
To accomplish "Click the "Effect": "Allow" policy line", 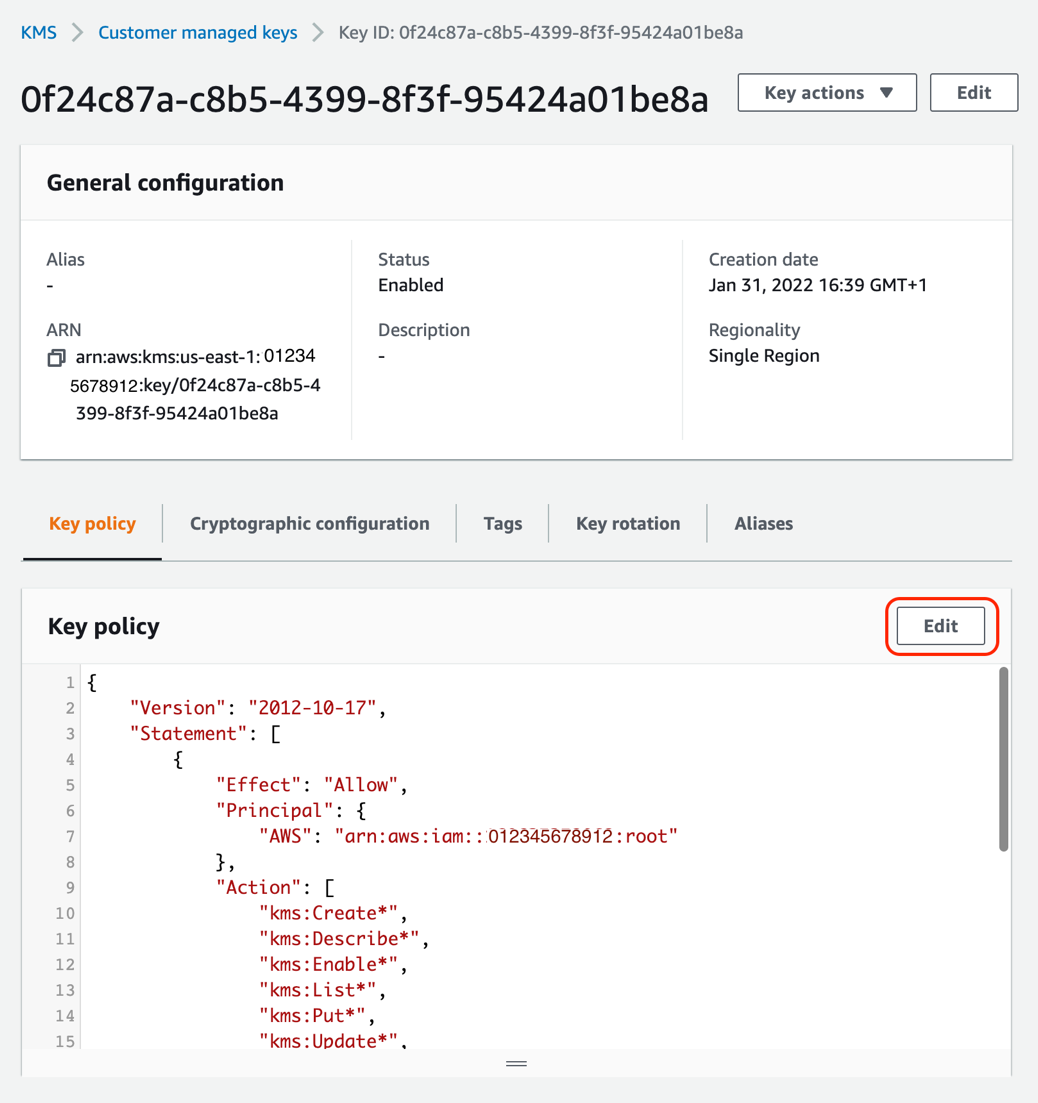I will 312,785.
